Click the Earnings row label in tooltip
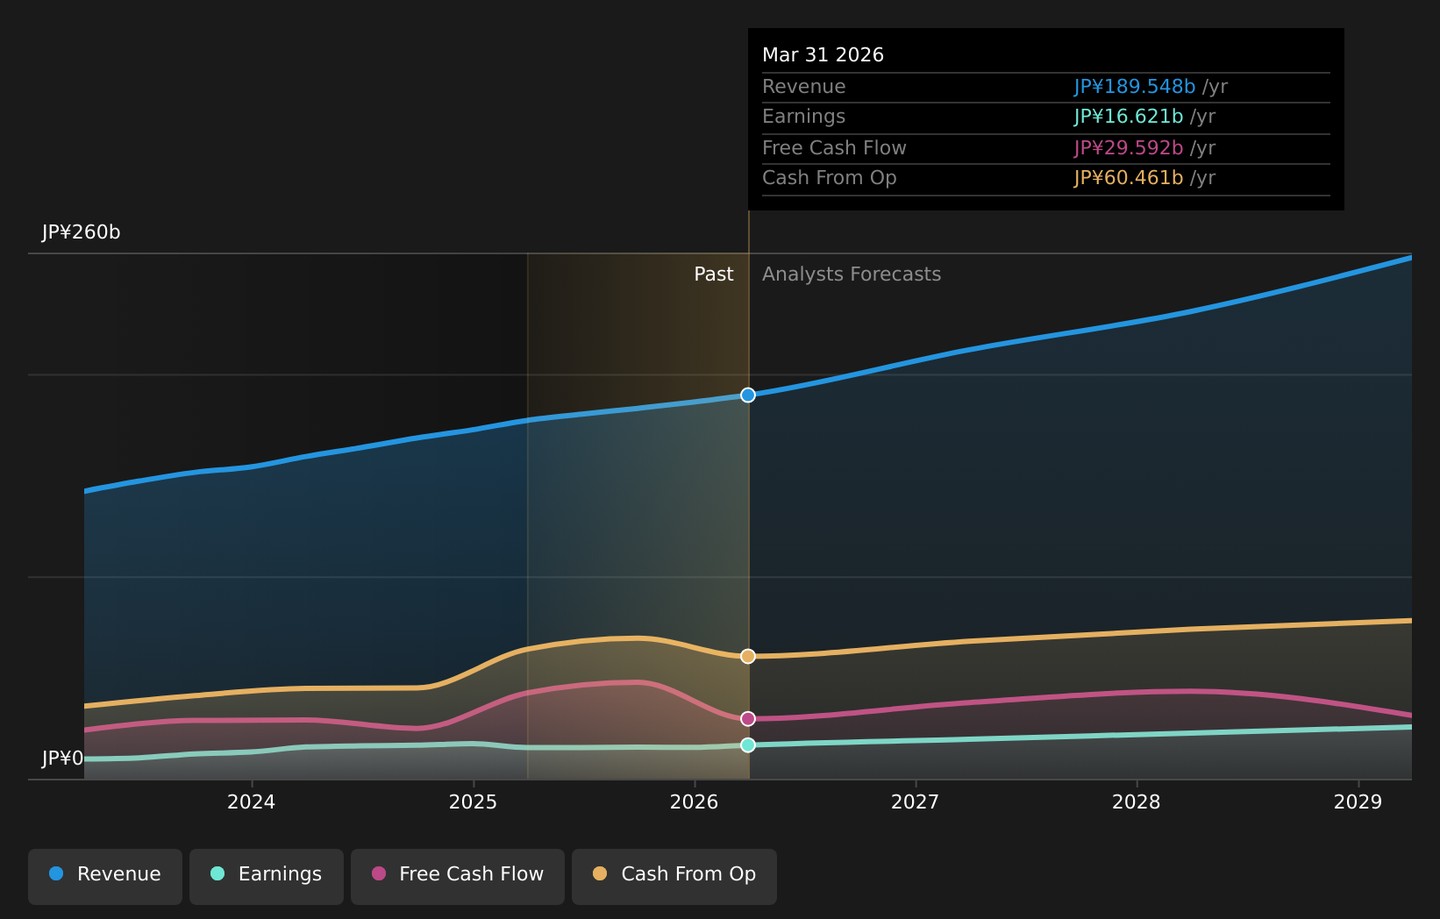 [x=804, y=117]
